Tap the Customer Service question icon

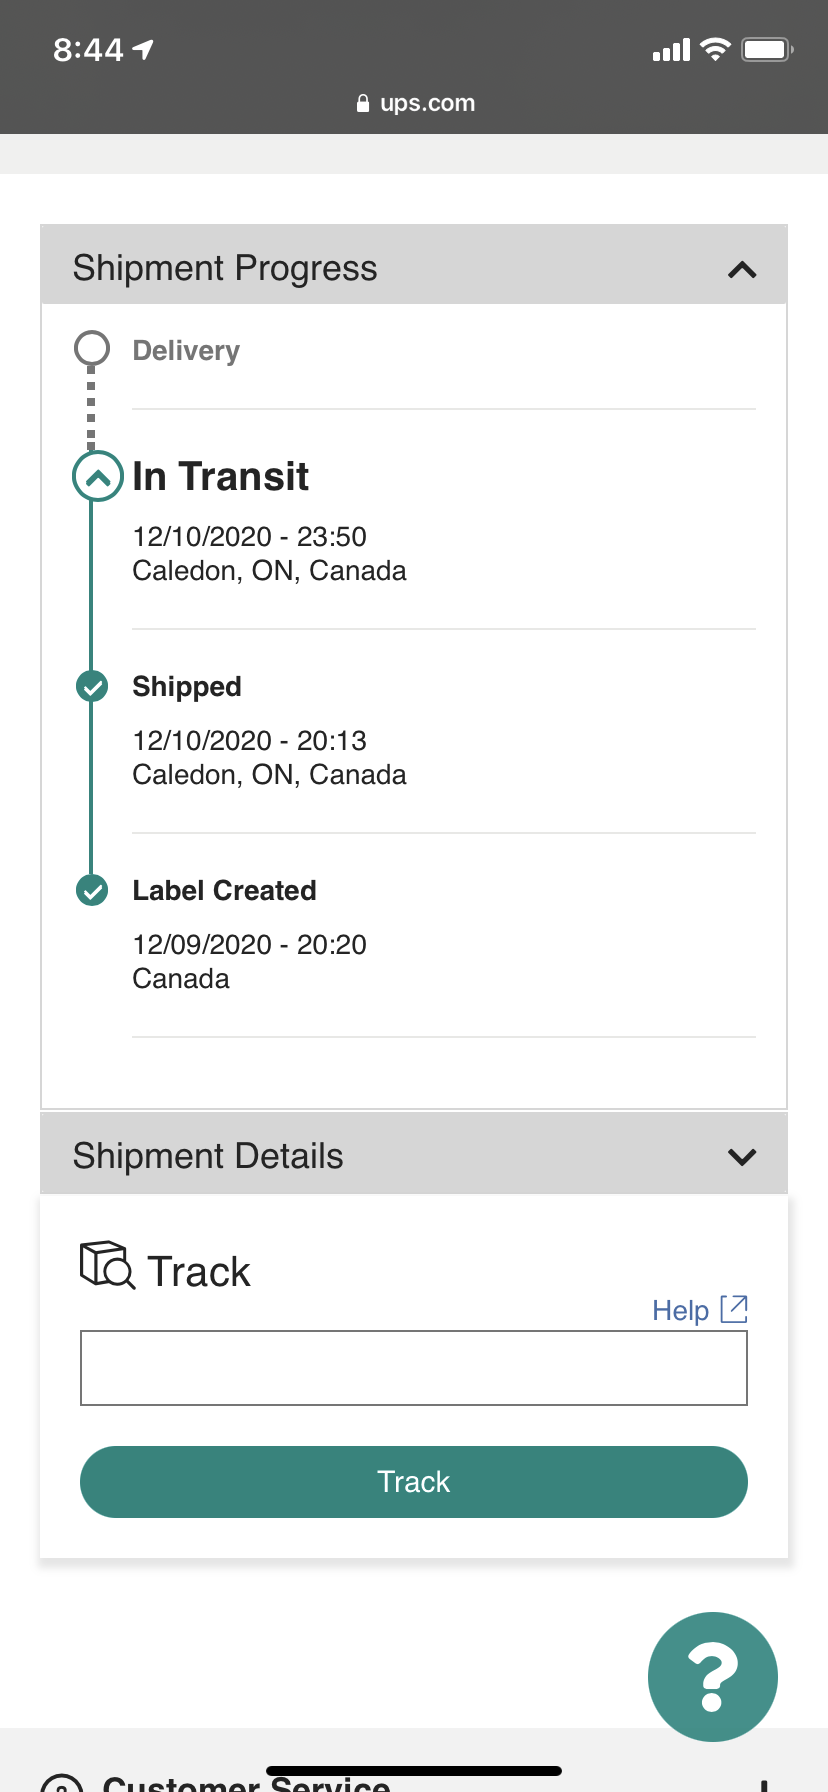62,1783
